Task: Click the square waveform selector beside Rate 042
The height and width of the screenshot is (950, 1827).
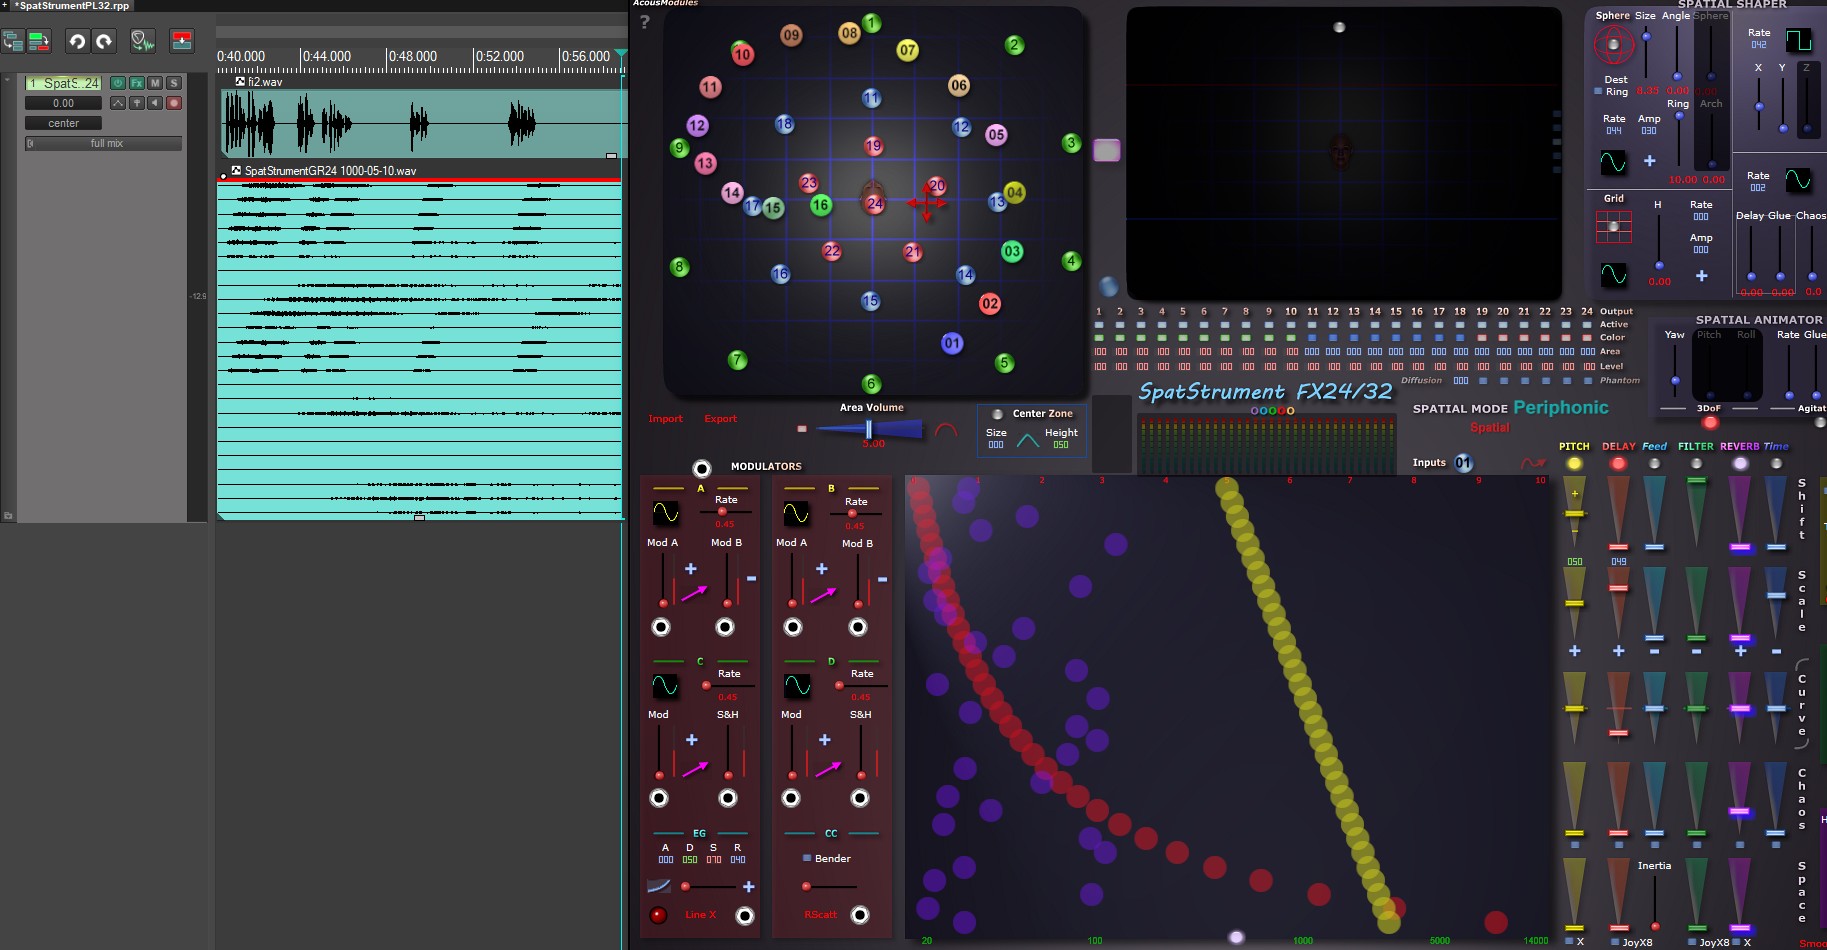Action: point(1798,40)
